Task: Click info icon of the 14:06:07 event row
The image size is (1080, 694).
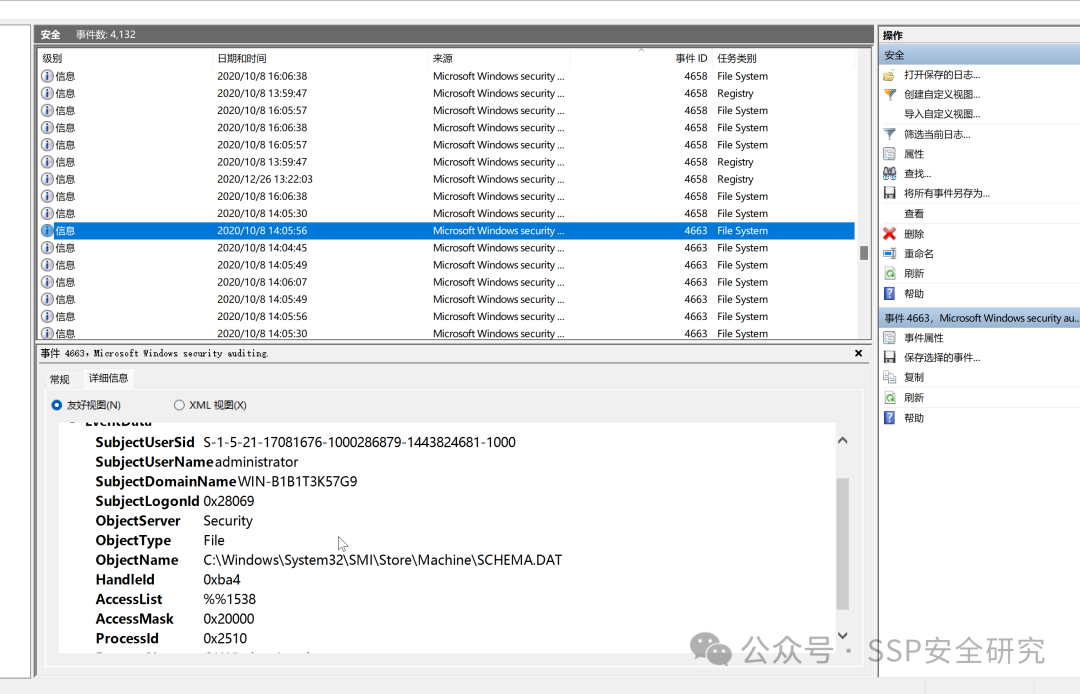Action: [47, 282]
